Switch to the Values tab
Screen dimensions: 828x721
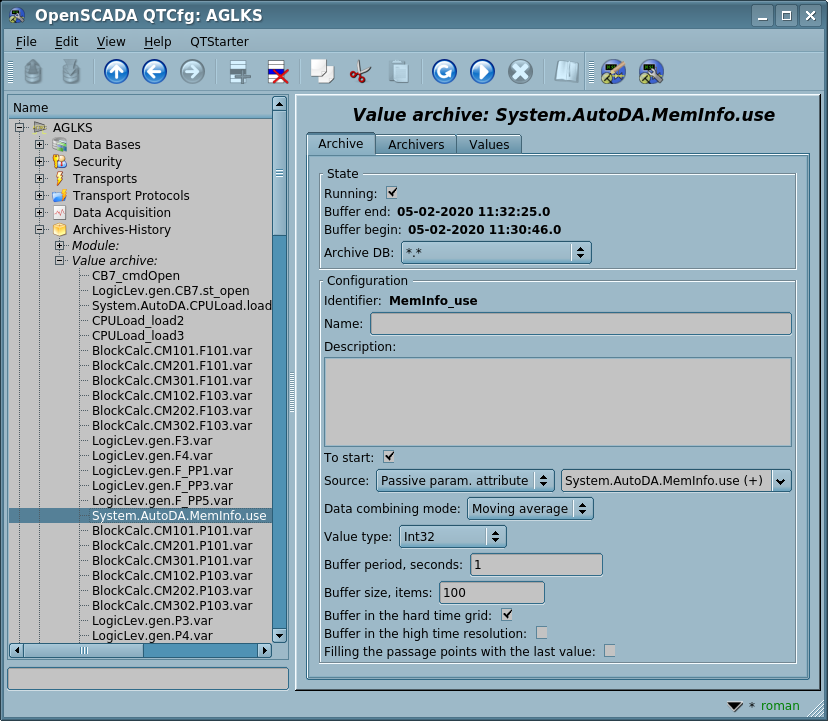point(489,145)
